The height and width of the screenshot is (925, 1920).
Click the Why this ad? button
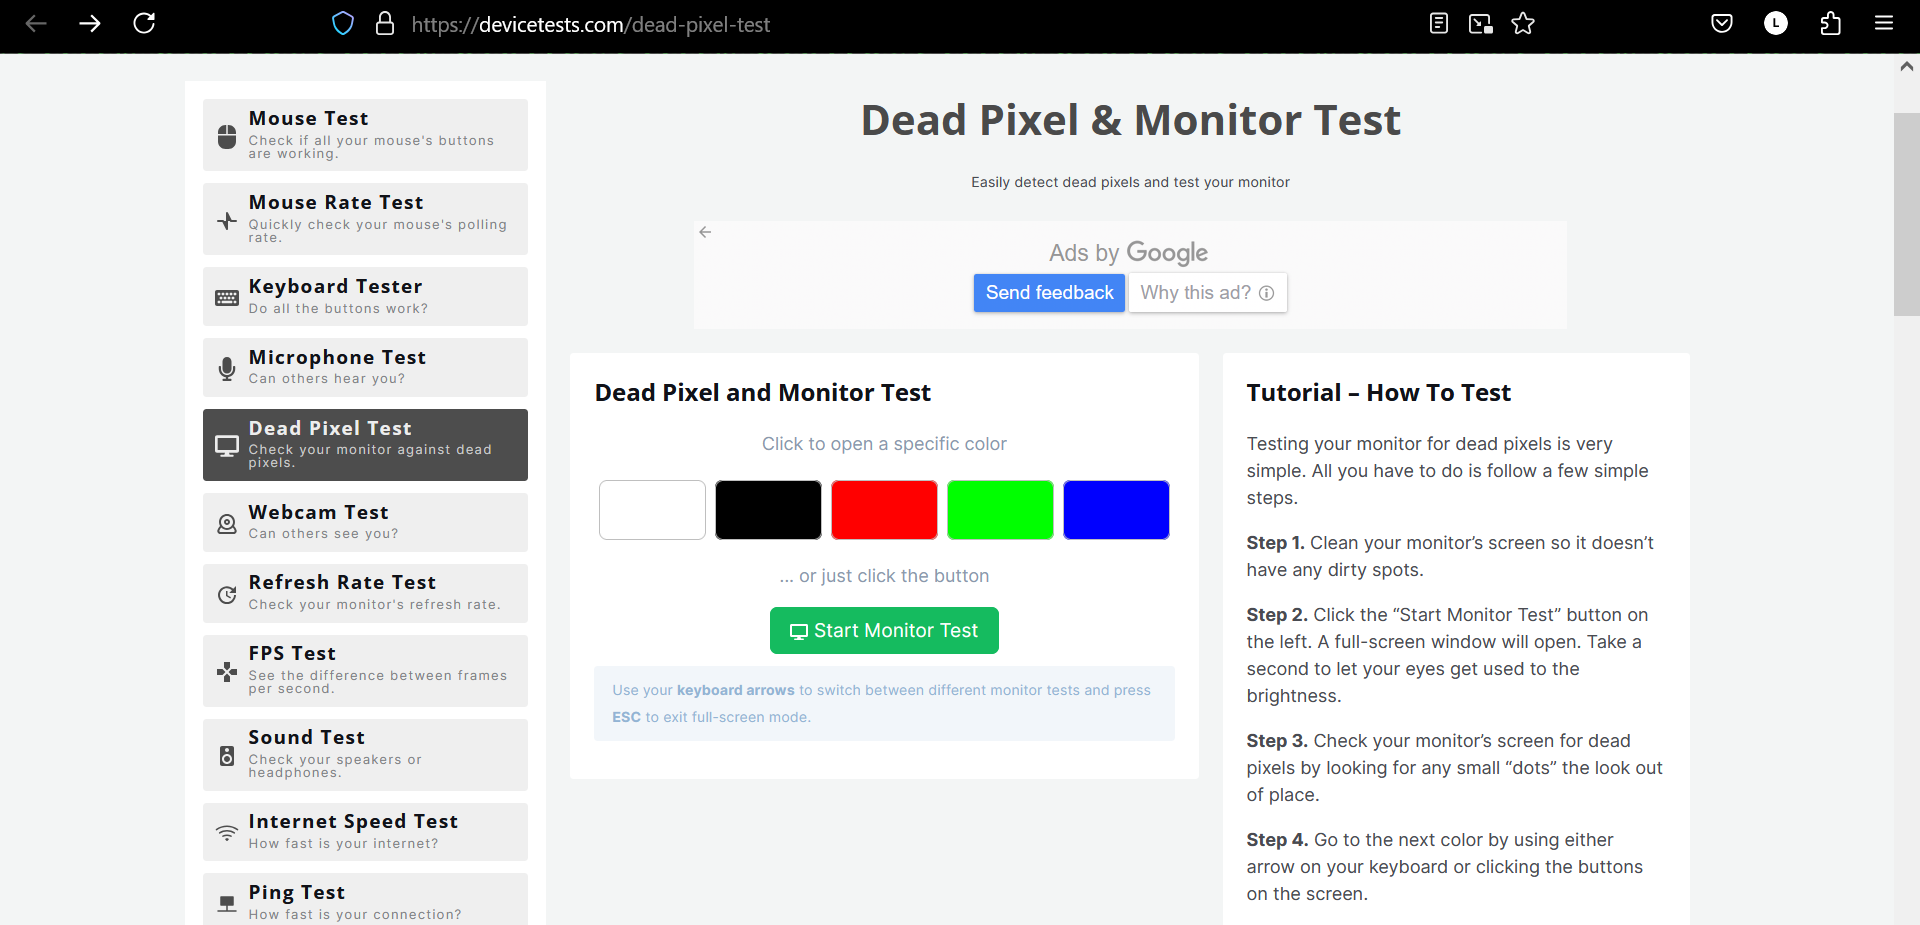click(x=1207, y=293)
